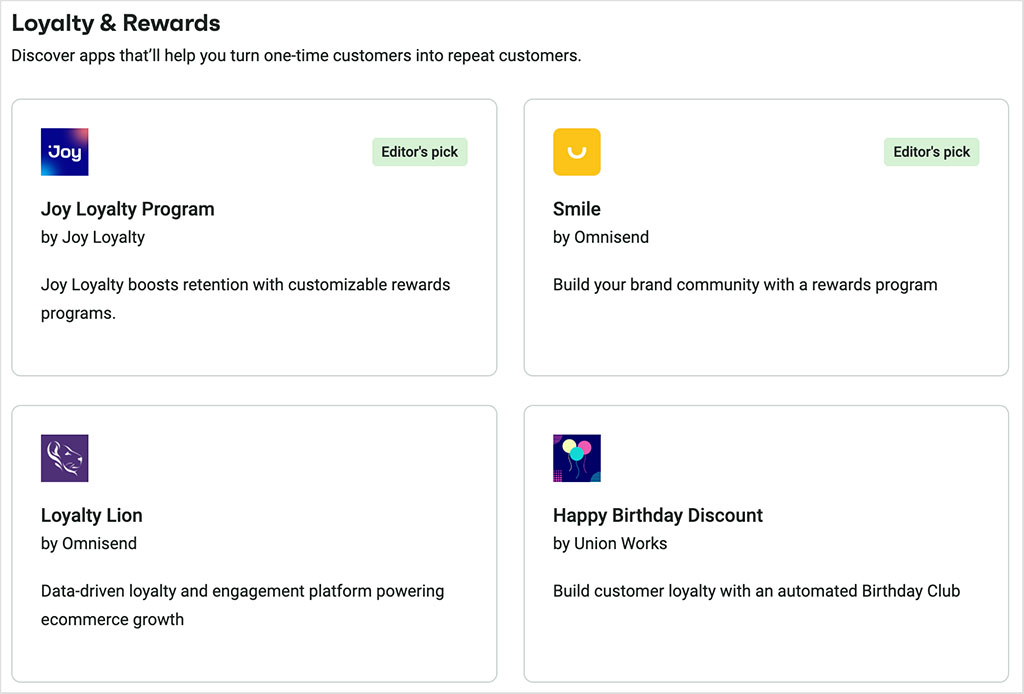Click 'by Joy Loyalty' developer name

tap(93, 238)
